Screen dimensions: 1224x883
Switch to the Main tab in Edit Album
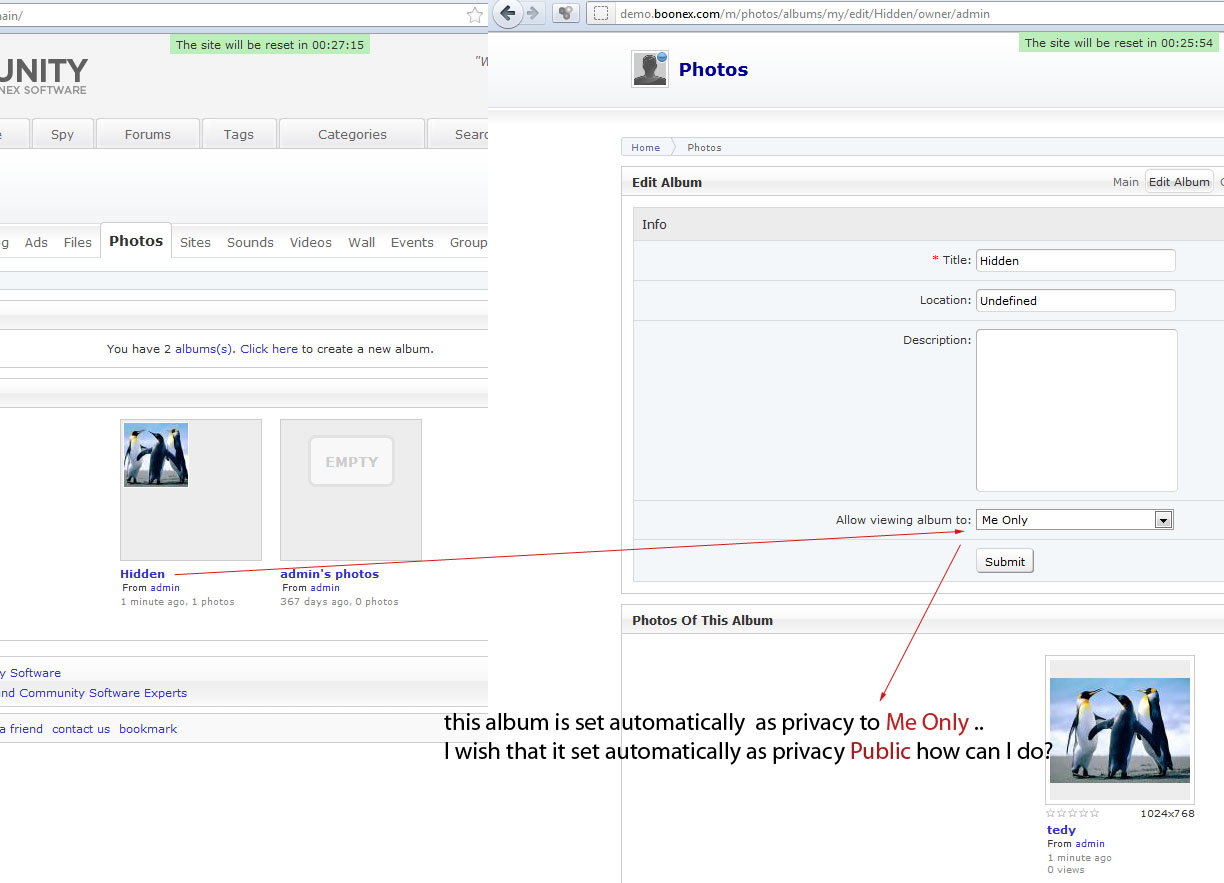tap(1125, 182)
